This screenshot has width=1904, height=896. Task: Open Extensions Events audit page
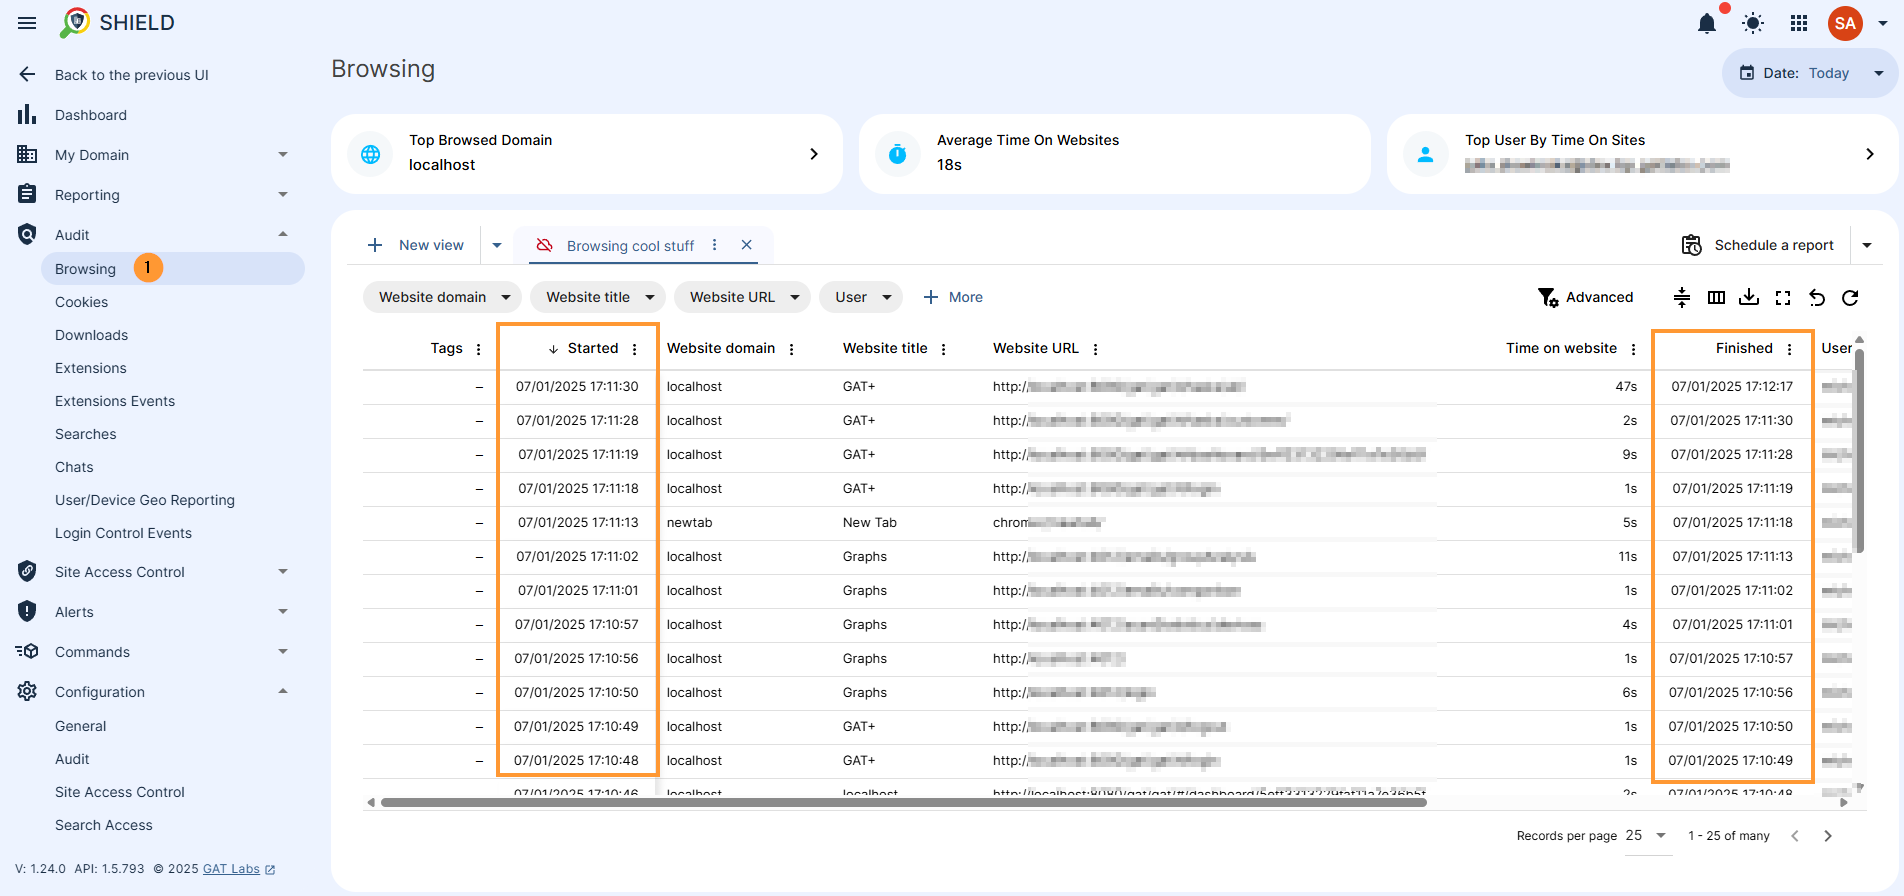coord(115,401)
